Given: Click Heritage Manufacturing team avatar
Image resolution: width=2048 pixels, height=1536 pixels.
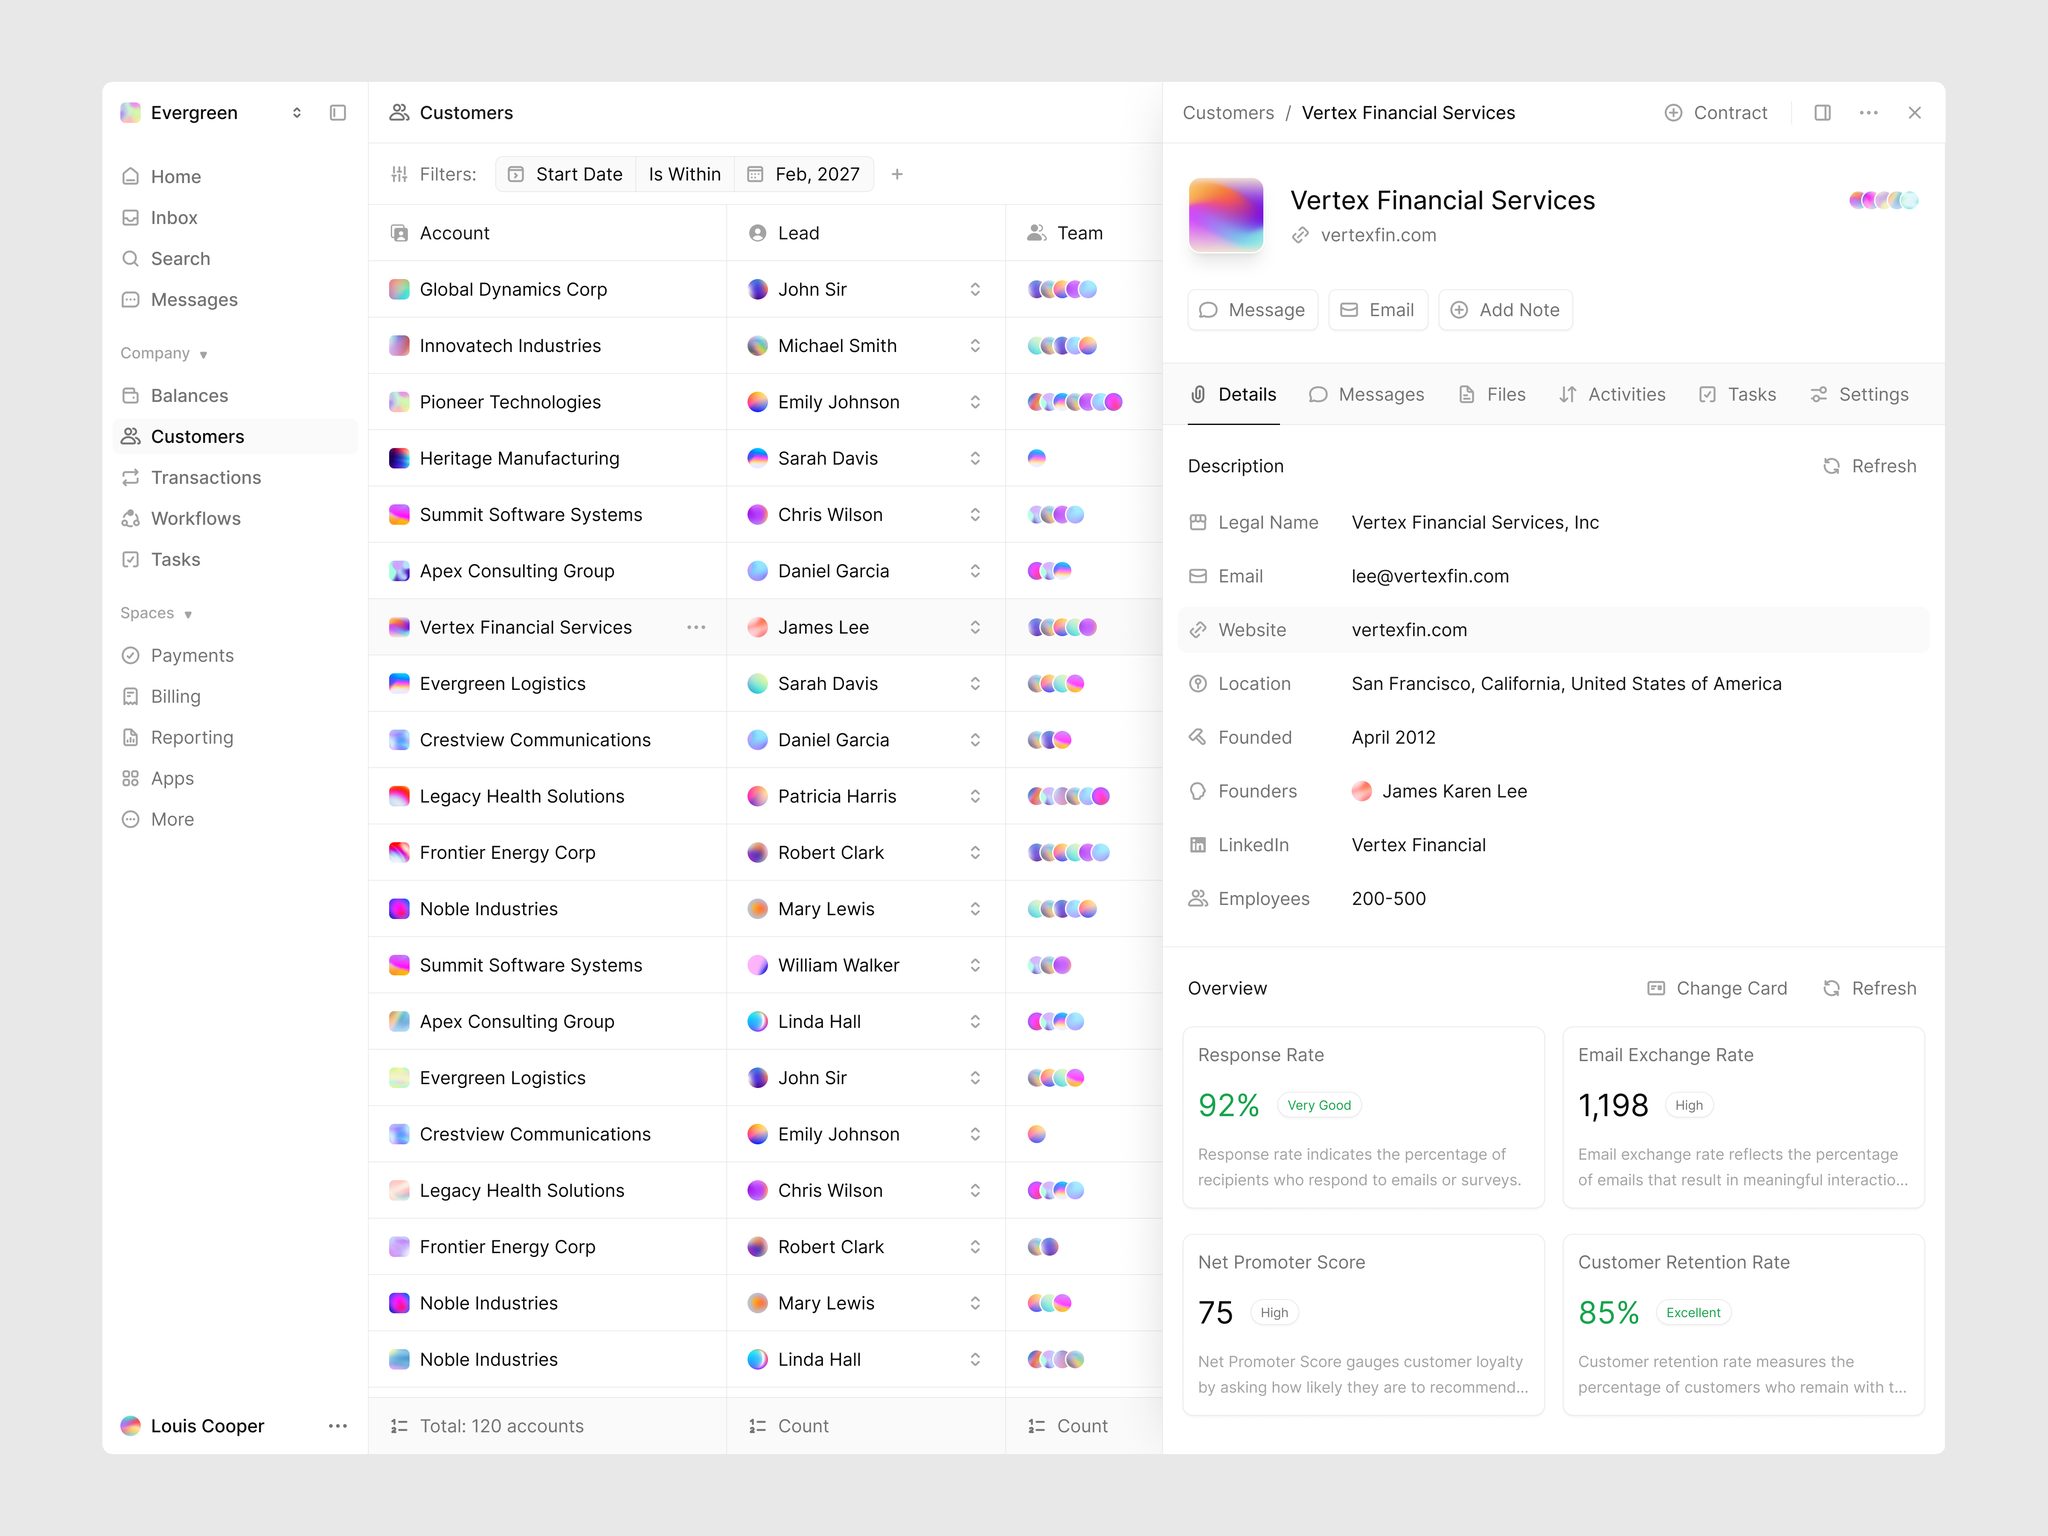Looking at the screenshot, I should (1037, 459).
